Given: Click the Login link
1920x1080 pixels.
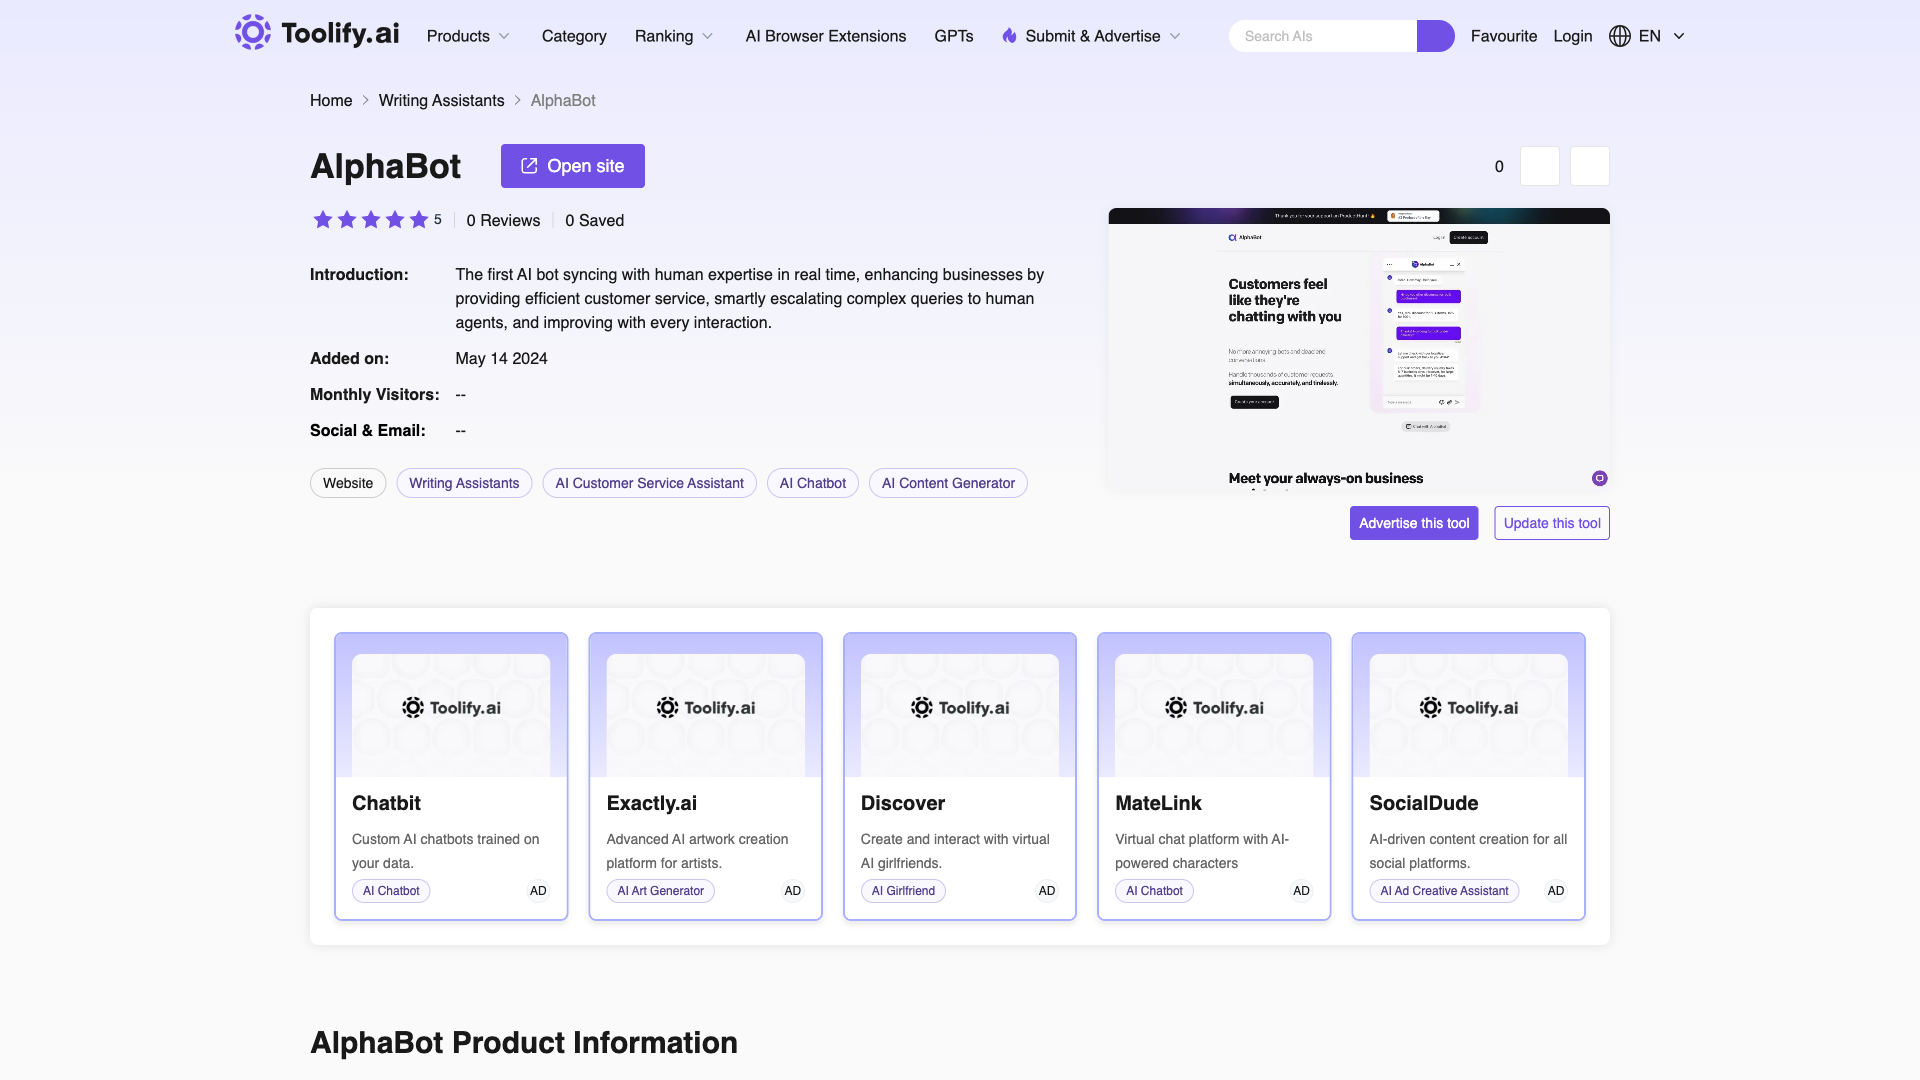Looking at the screenshot, I should click(1572, 36).
